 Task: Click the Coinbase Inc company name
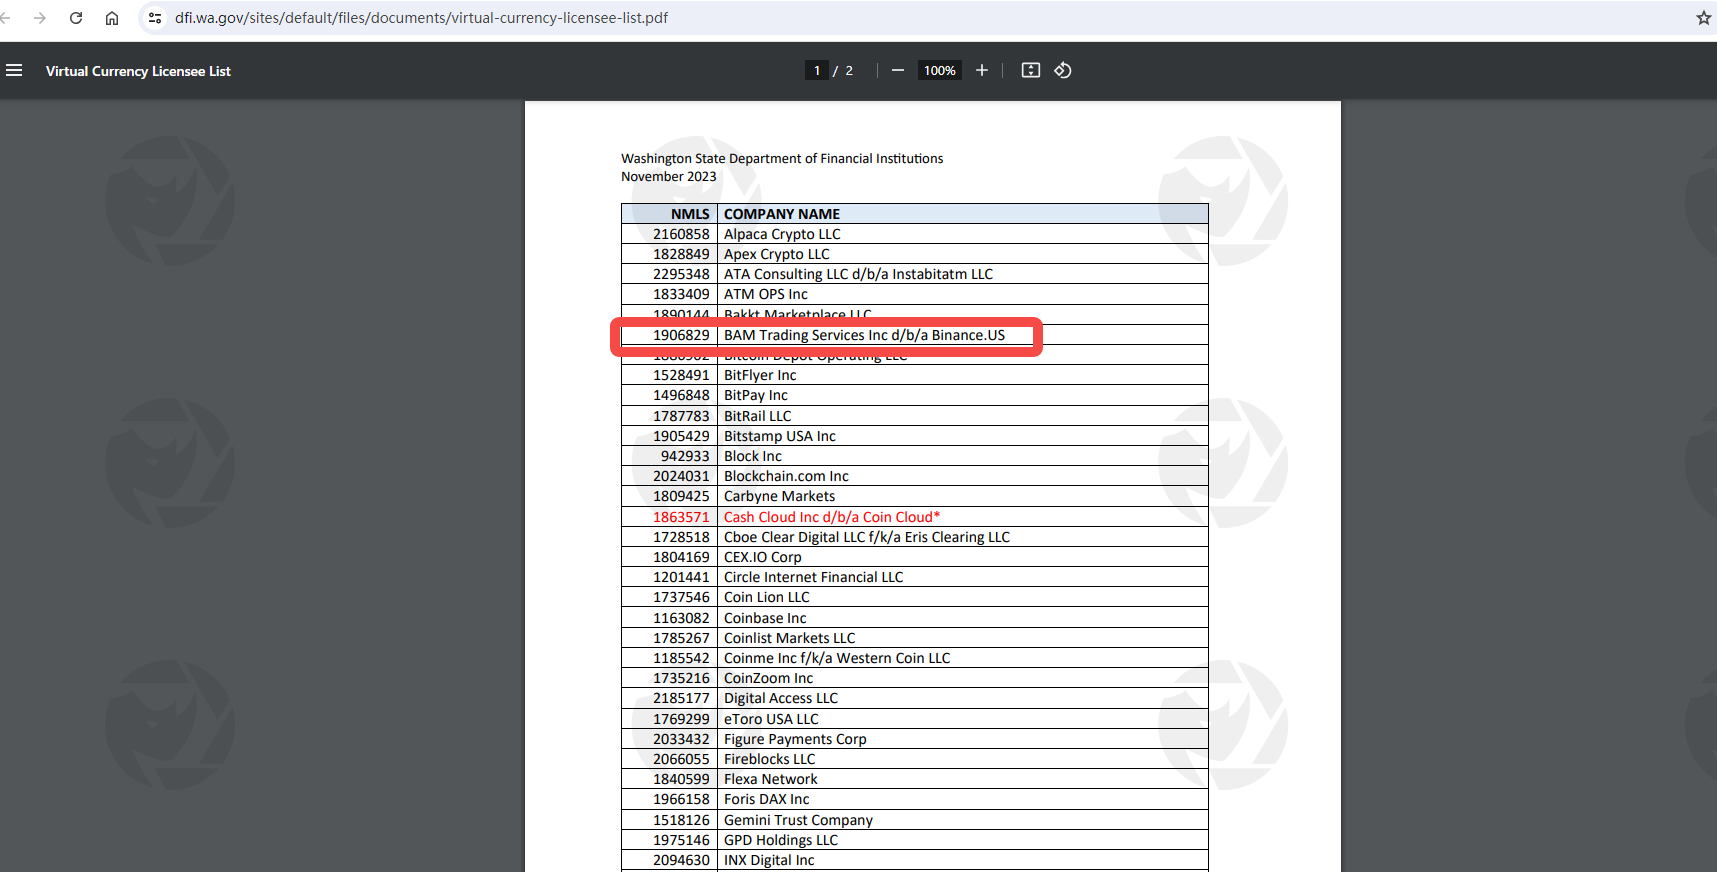click(765, 618)
